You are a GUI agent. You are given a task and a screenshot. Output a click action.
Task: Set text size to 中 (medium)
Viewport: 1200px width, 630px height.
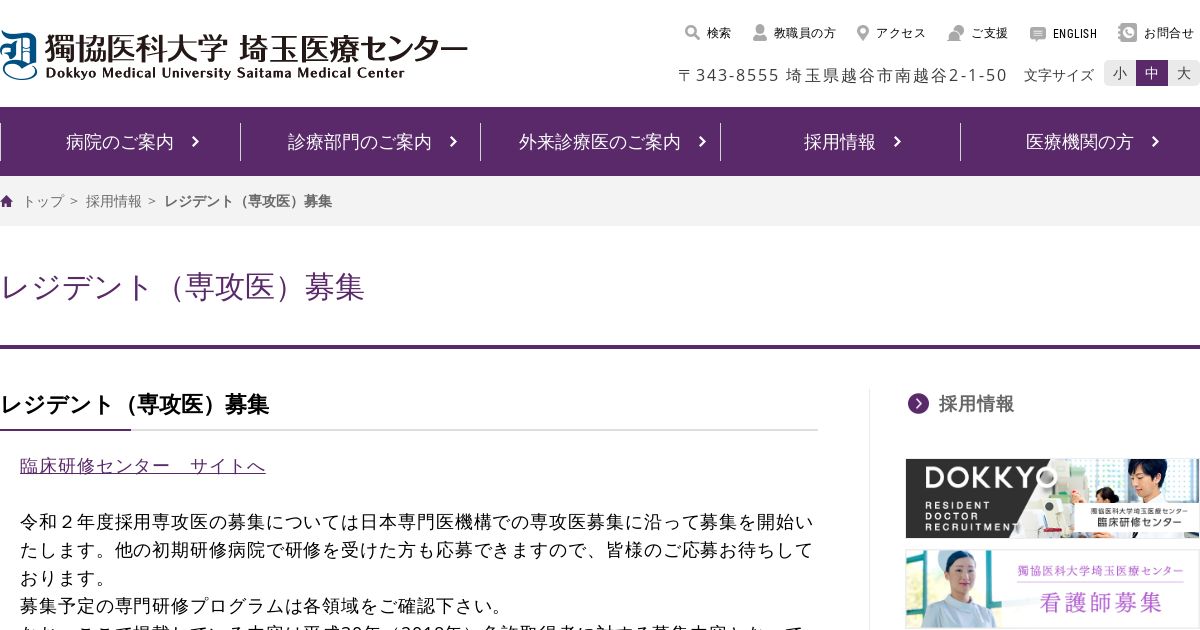pos(1152,73)
